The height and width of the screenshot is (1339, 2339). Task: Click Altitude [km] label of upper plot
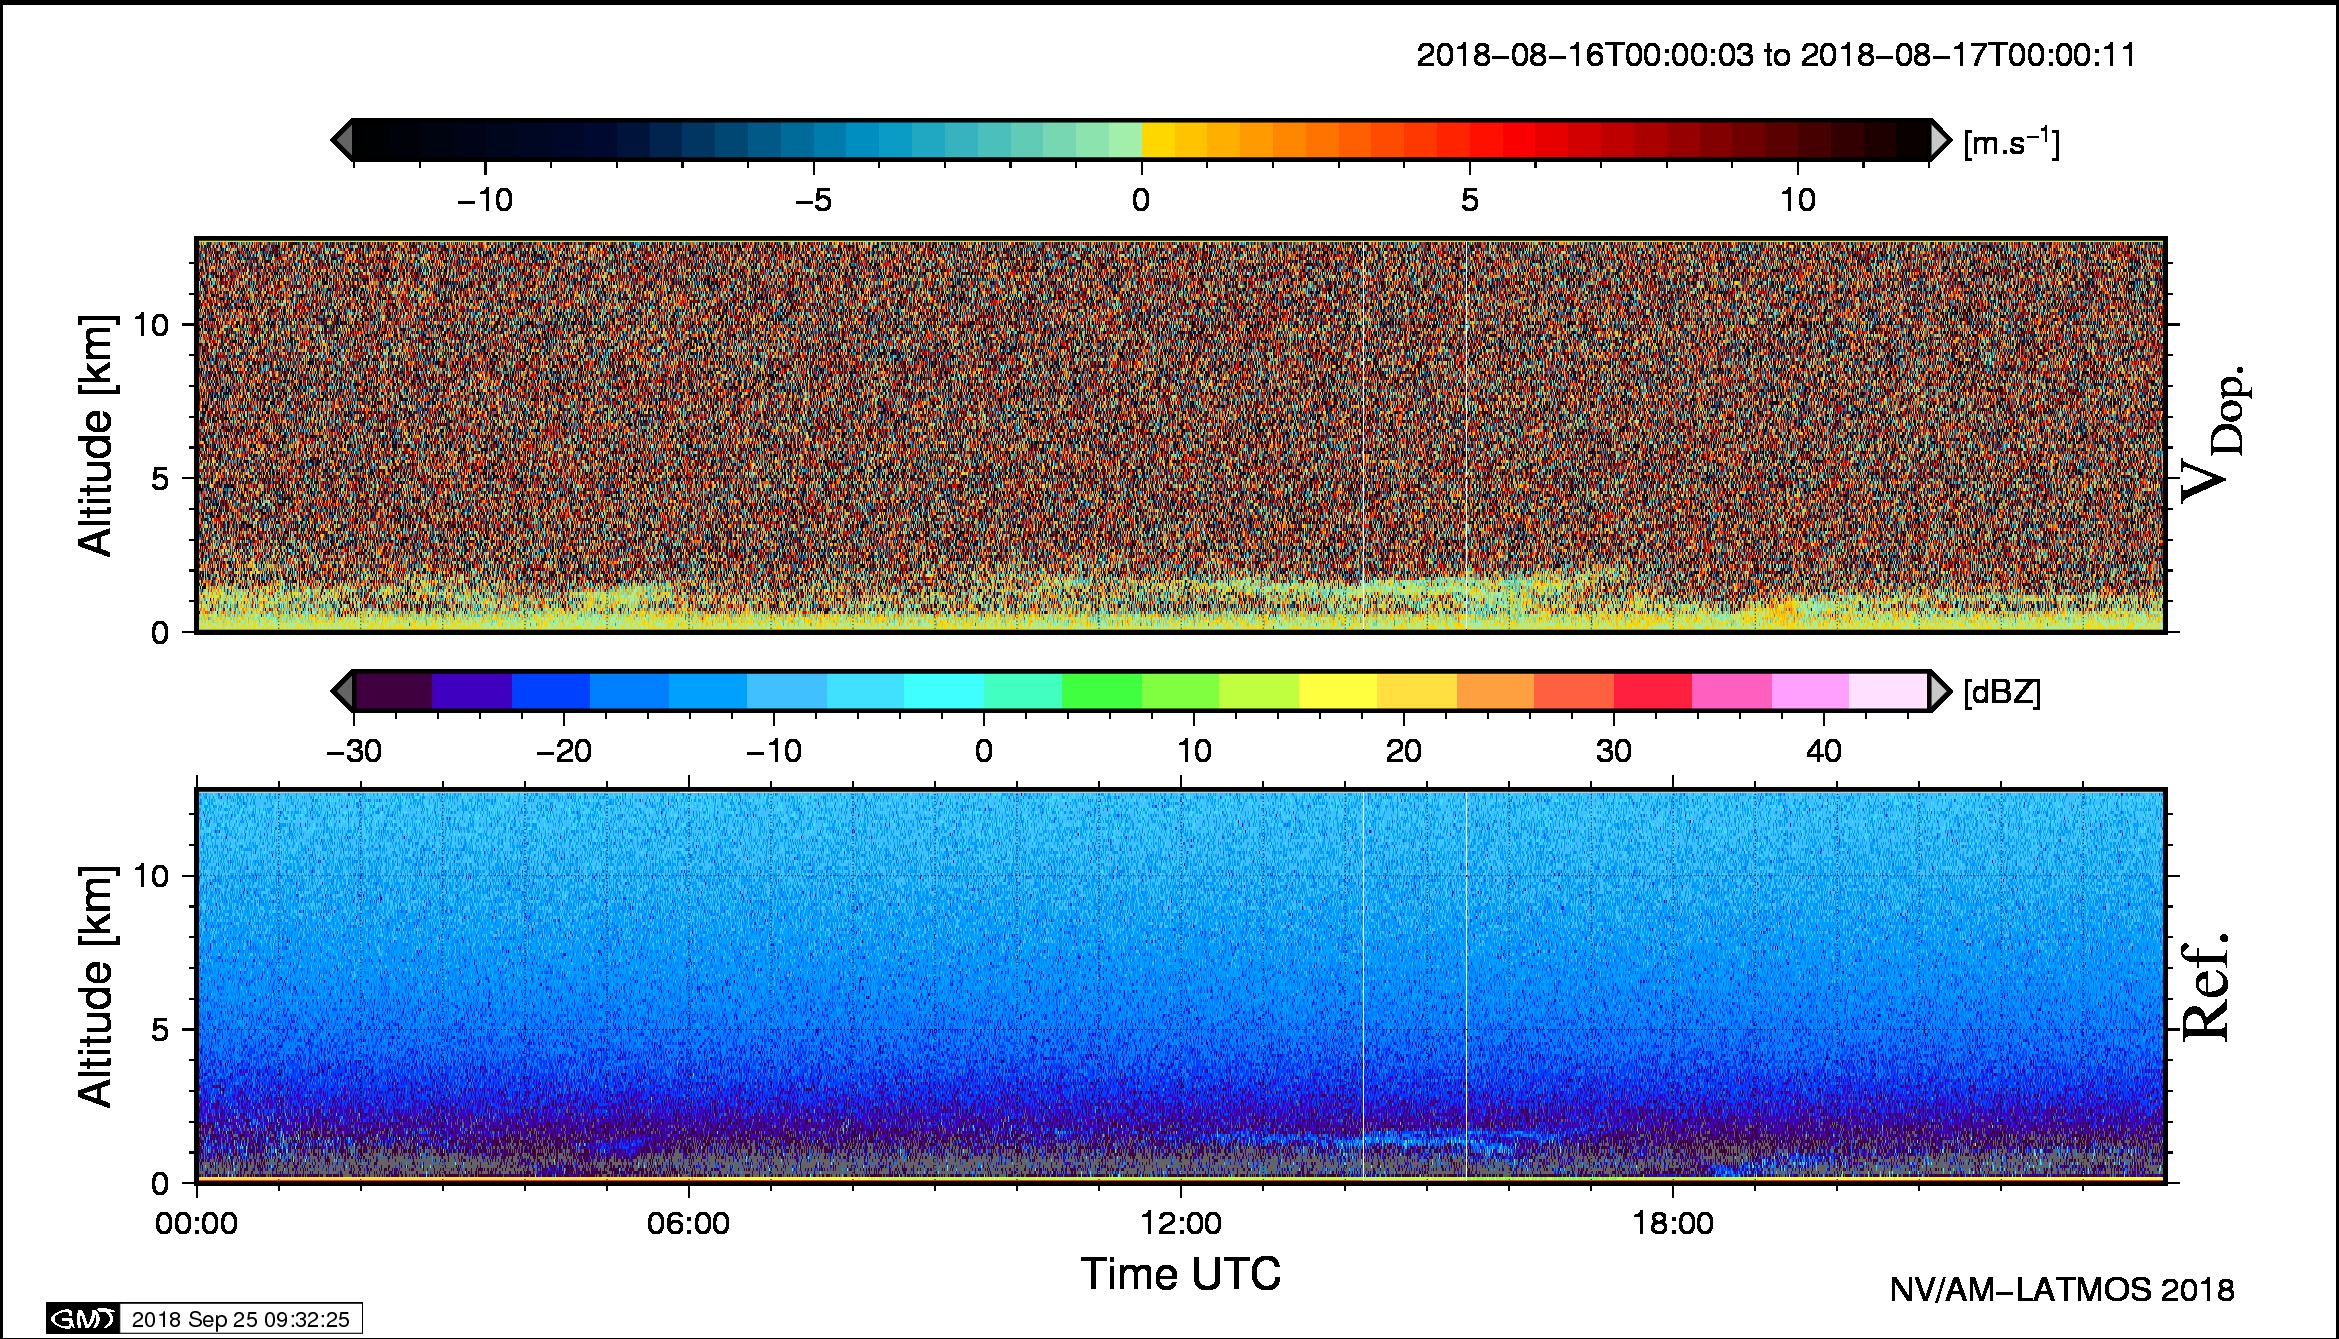click(x=96, y=435)
